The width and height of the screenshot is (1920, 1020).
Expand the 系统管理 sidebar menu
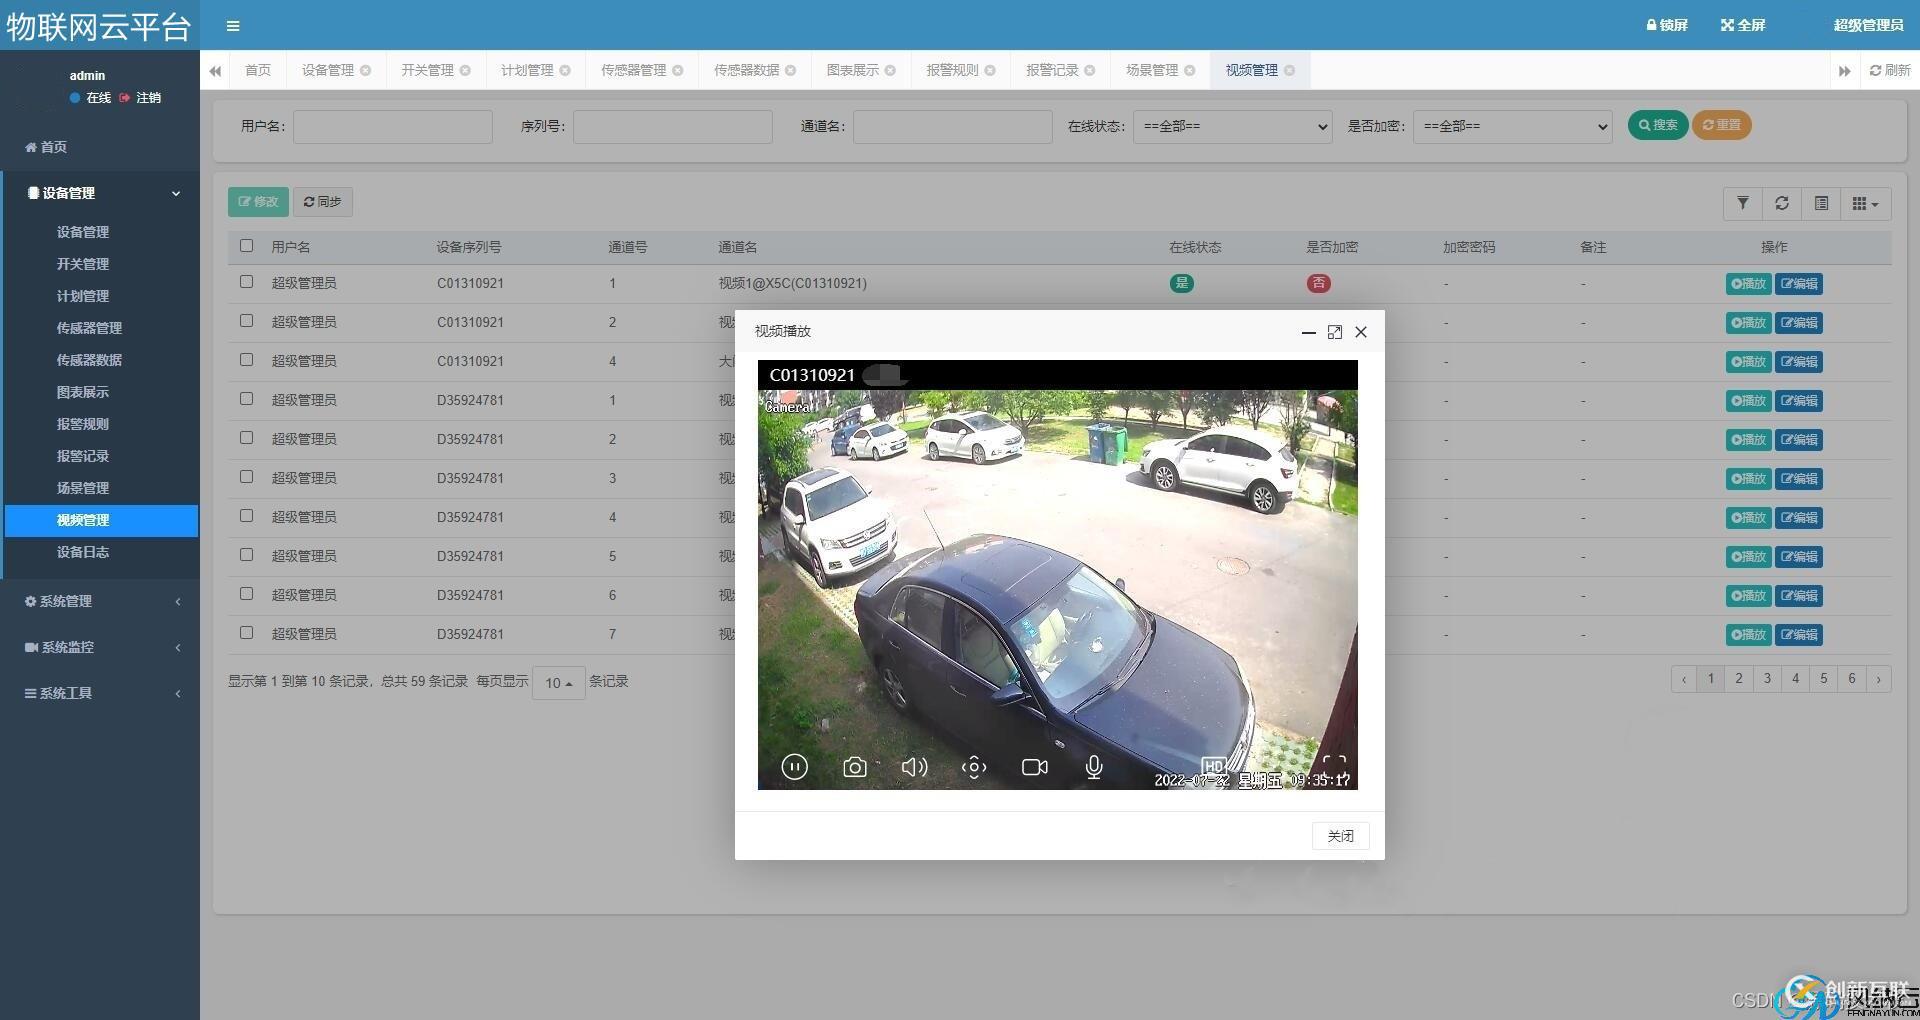tap(100, 601)
